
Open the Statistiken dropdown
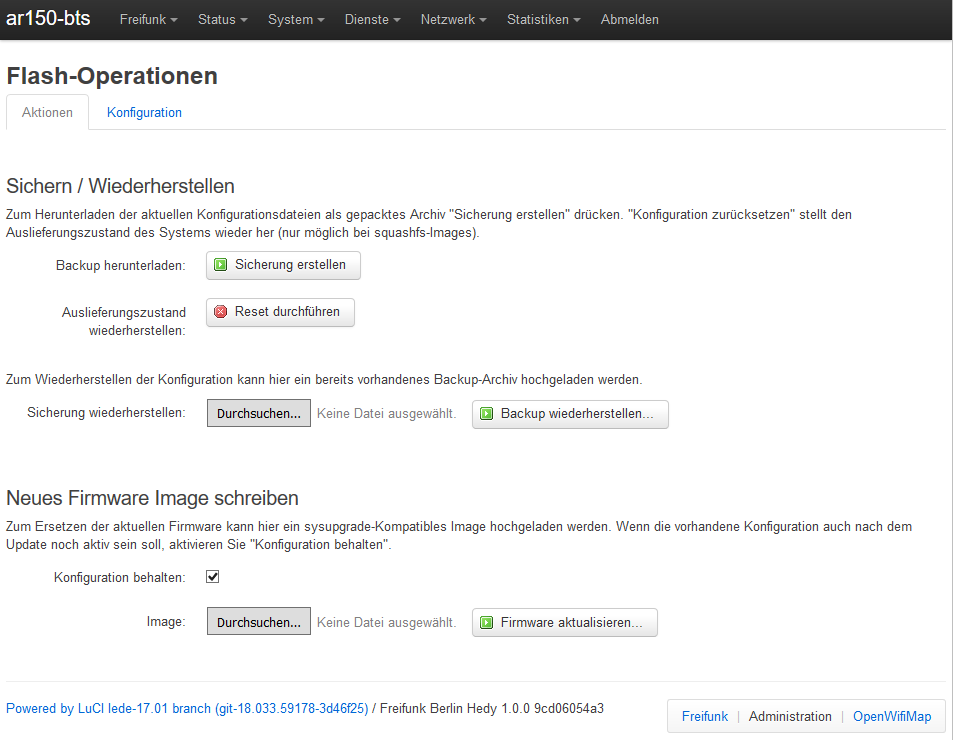point(543,20)
